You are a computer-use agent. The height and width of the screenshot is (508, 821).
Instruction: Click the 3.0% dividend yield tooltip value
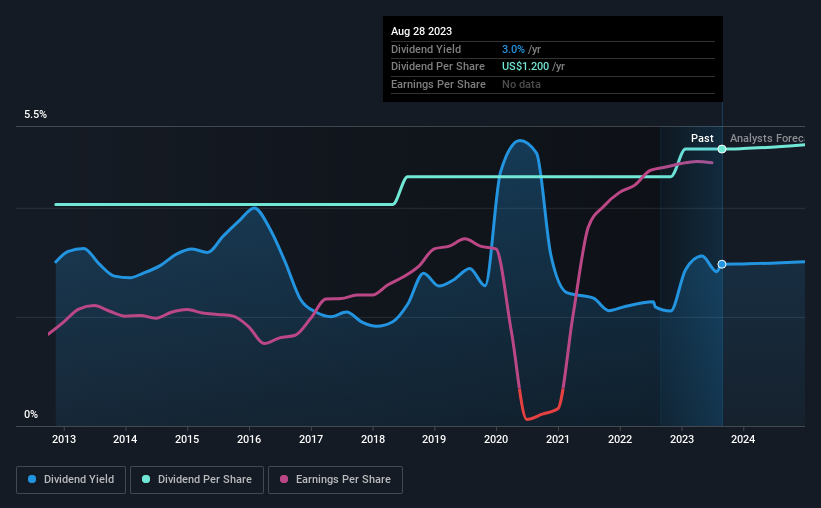513,49
